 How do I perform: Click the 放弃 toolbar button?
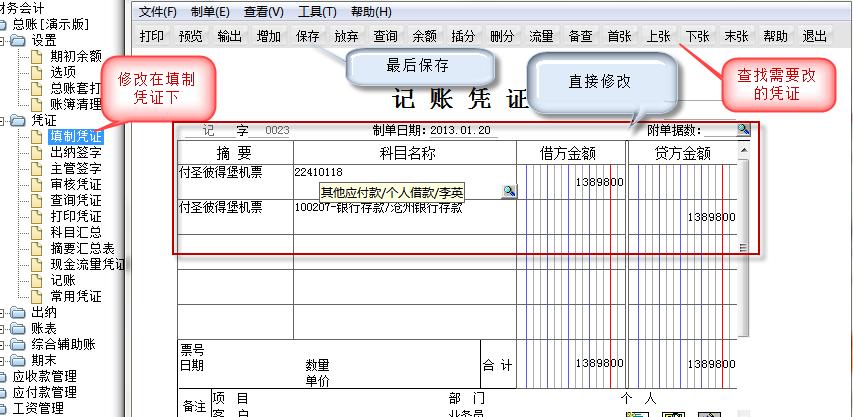pyautogui.click(x=347, y=36)
